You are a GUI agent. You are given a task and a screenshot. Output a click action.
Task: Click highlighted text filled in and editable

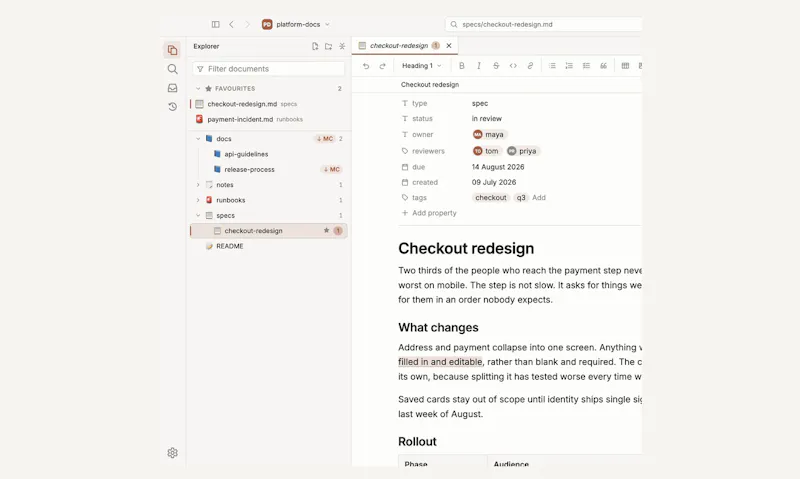point(440,362)
